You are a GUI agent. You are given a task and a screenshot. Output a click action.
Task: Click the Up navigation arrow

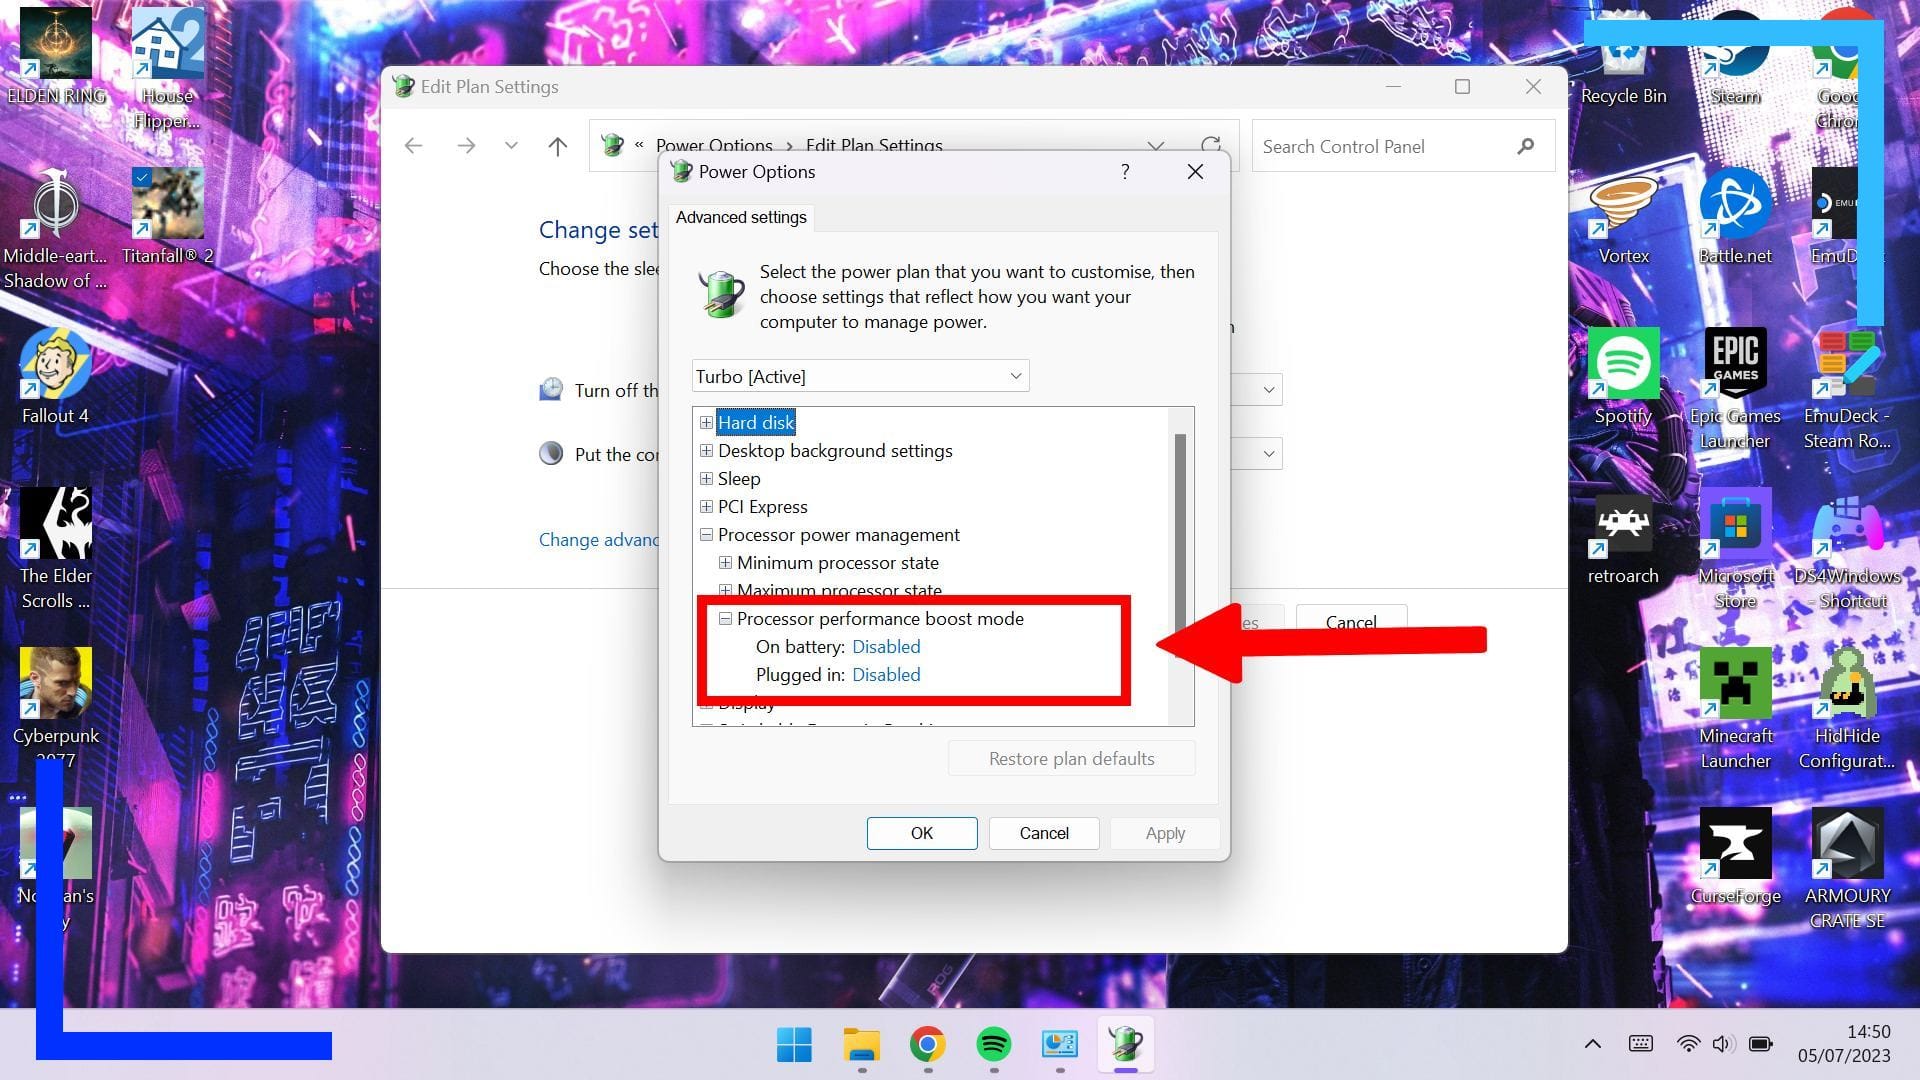558,146
